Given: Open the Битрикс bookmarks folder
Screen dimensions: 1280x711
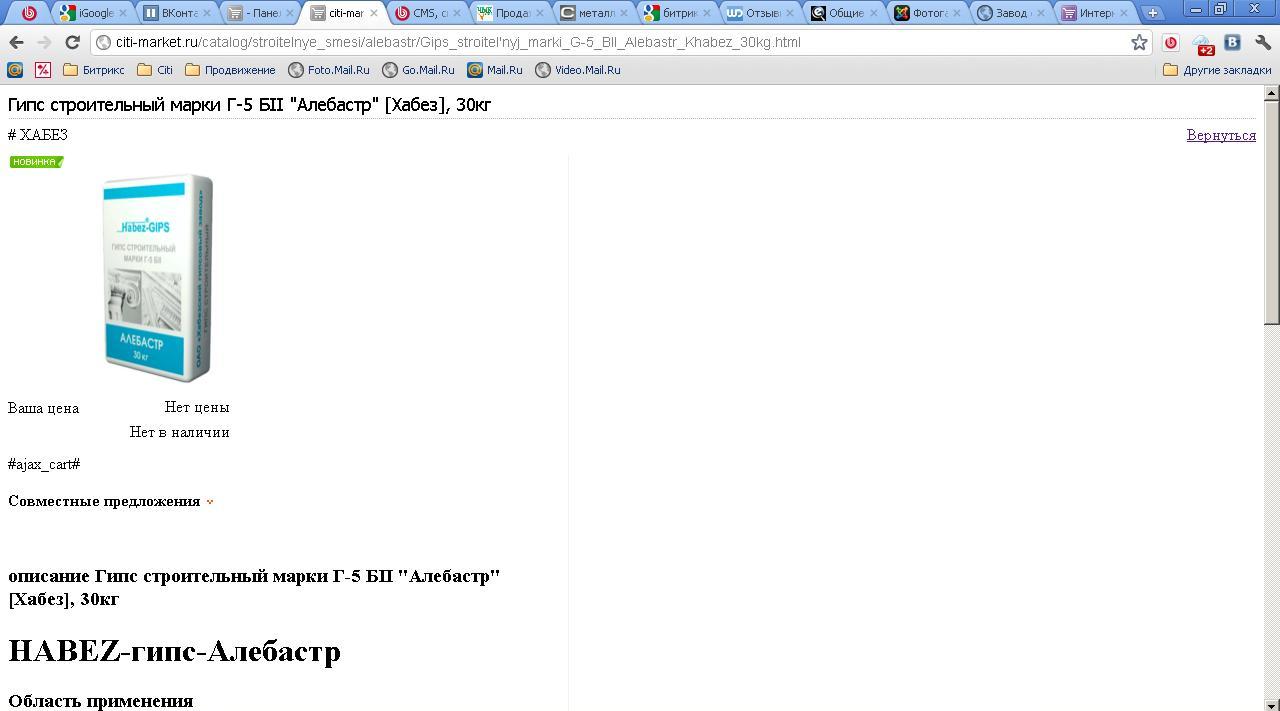Looking at the screenshot, I should tap(94, 70).
